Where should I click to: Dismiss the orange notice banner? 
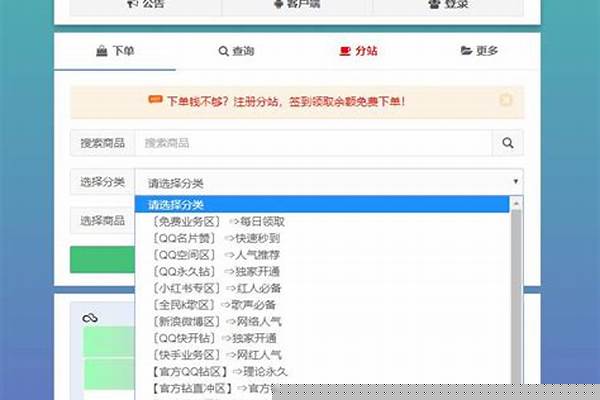tap(506, 100)
